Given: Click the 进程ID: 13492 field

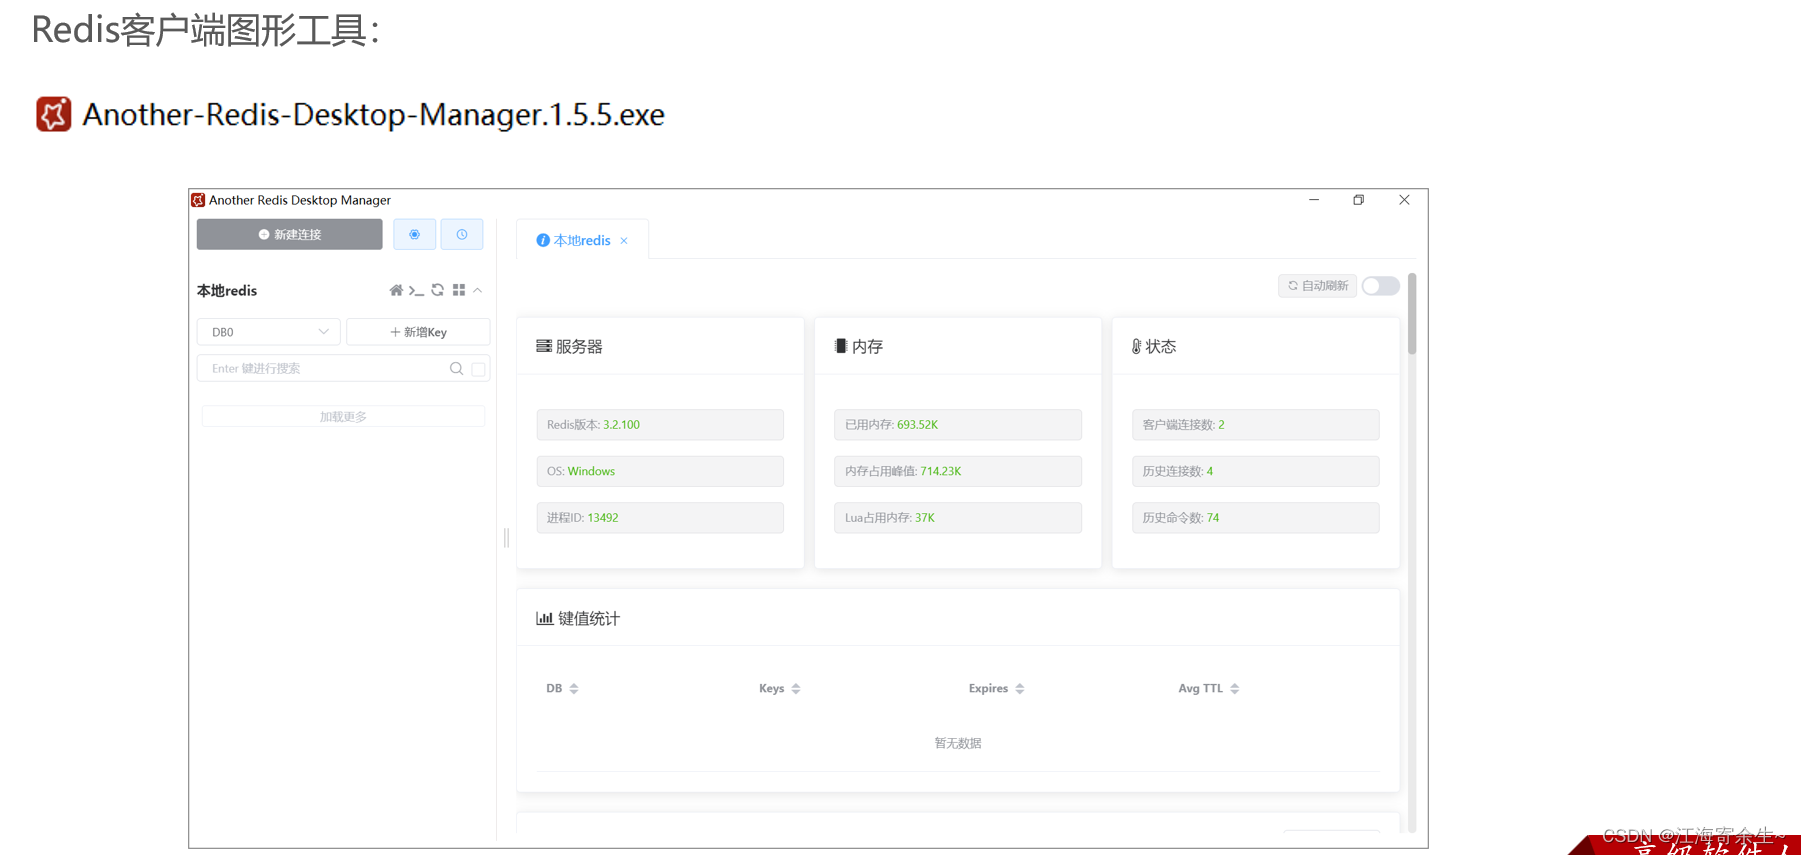Looking at the screenshot, I should pos(660,518).
